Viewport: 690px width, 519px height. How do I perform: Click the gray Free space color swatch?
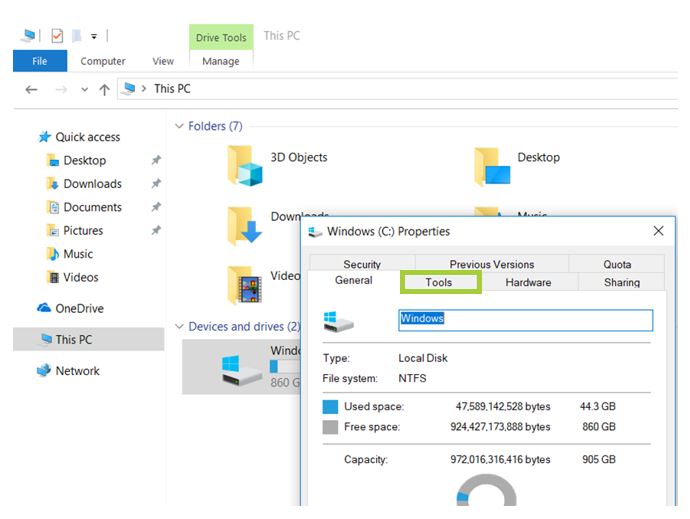[x=330, y=427]
